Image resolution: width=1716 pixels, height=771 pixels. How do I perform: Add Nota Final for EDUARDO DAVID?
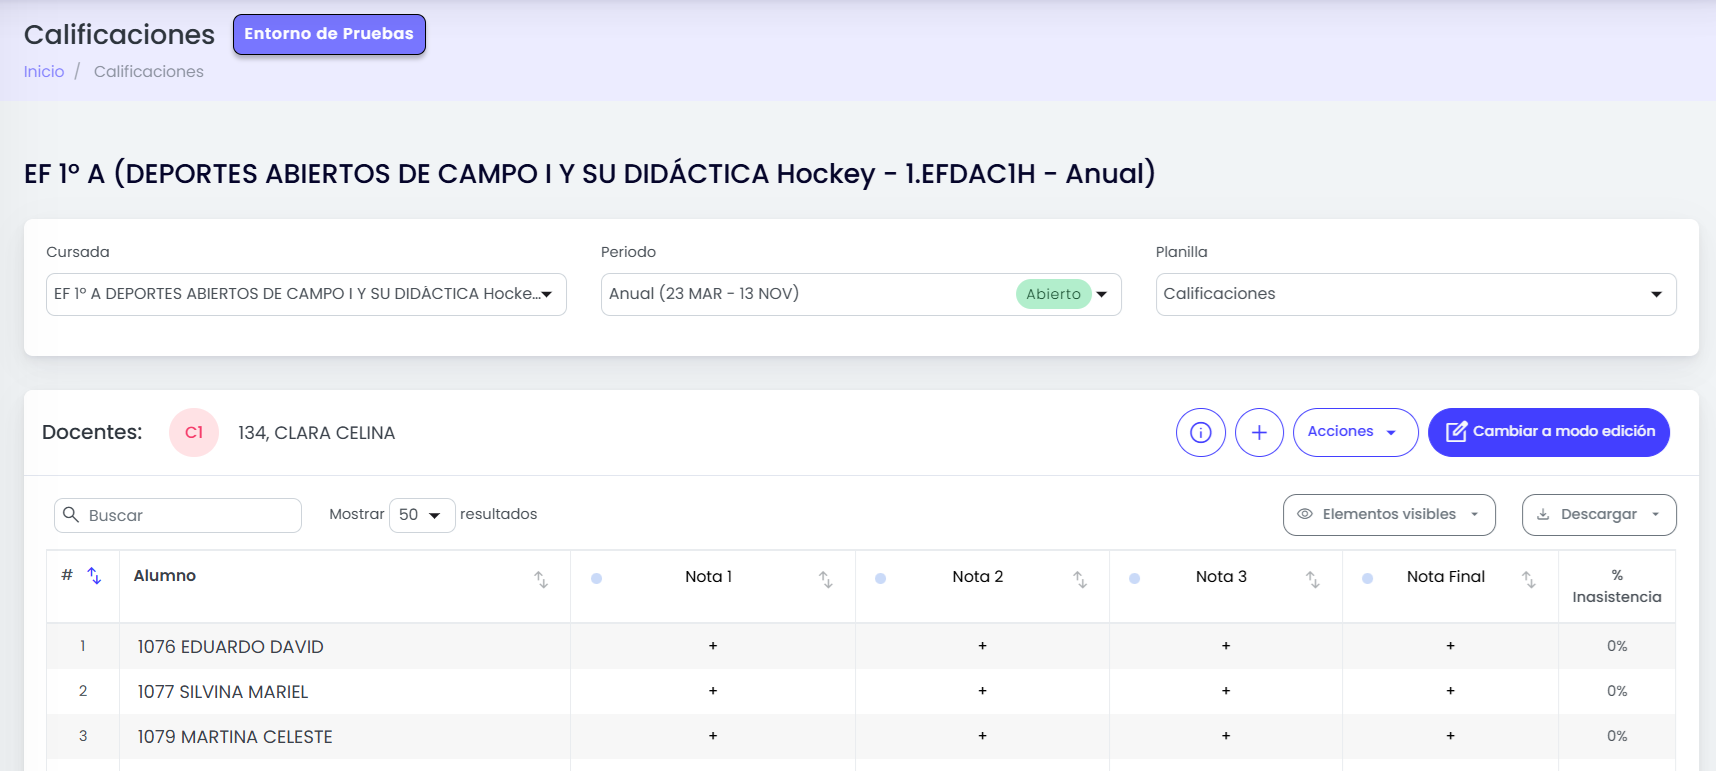[x=1450, y=646]
